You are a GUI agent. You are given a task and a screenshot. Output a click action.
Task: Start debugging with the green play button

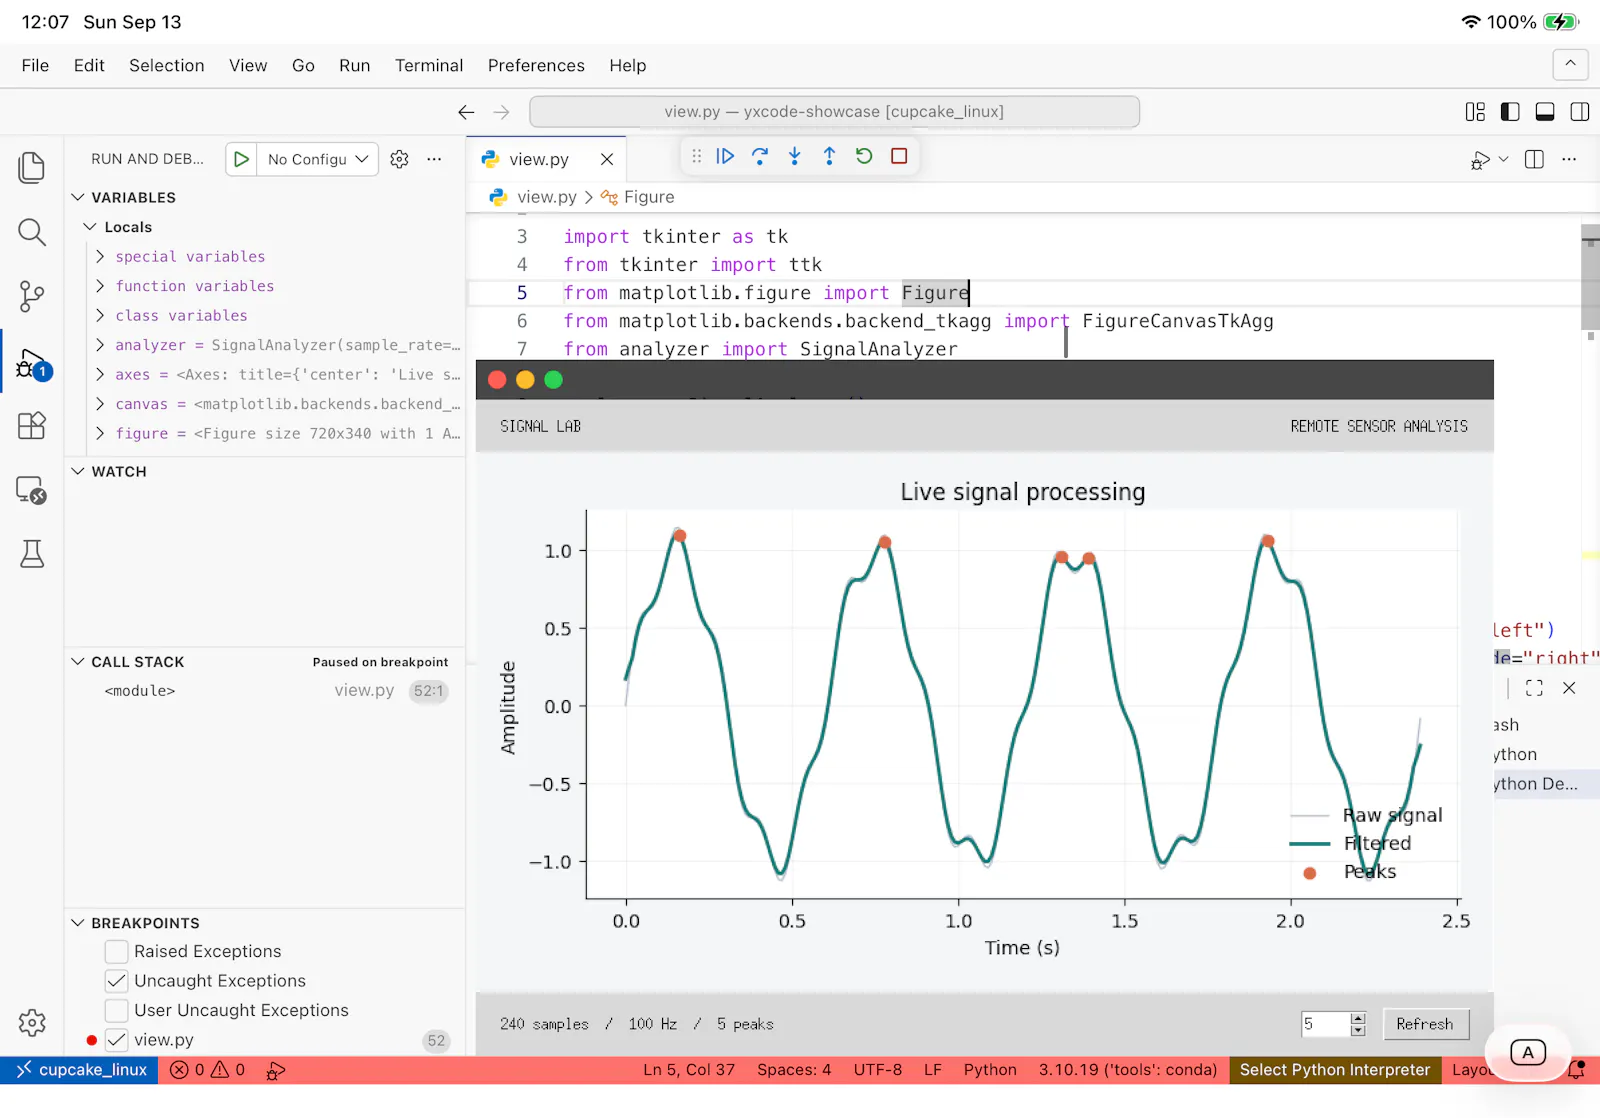tap(241, 159)
